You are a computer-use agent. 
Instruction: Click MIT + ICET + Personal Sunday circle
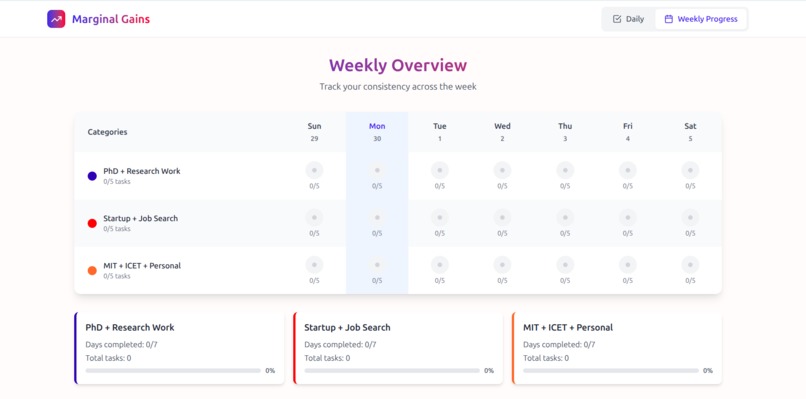[315, 265]
